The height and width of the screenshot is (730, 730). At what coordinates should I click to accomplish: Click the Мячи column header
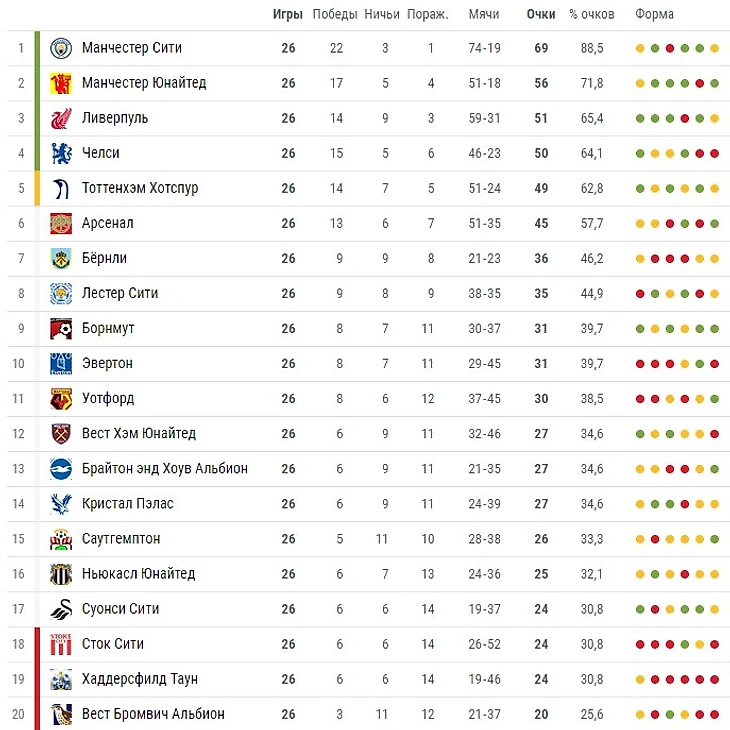click(x=484, y=15)
